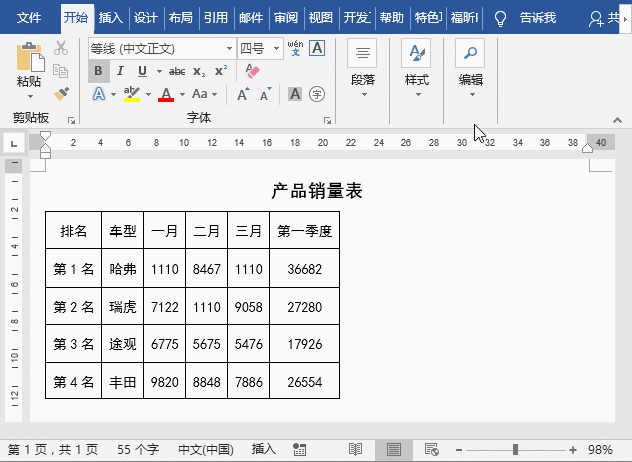Viewport: 632px width, 462px height.
Task: Click the 粘贴 paste button
Action: coord(29,67)
